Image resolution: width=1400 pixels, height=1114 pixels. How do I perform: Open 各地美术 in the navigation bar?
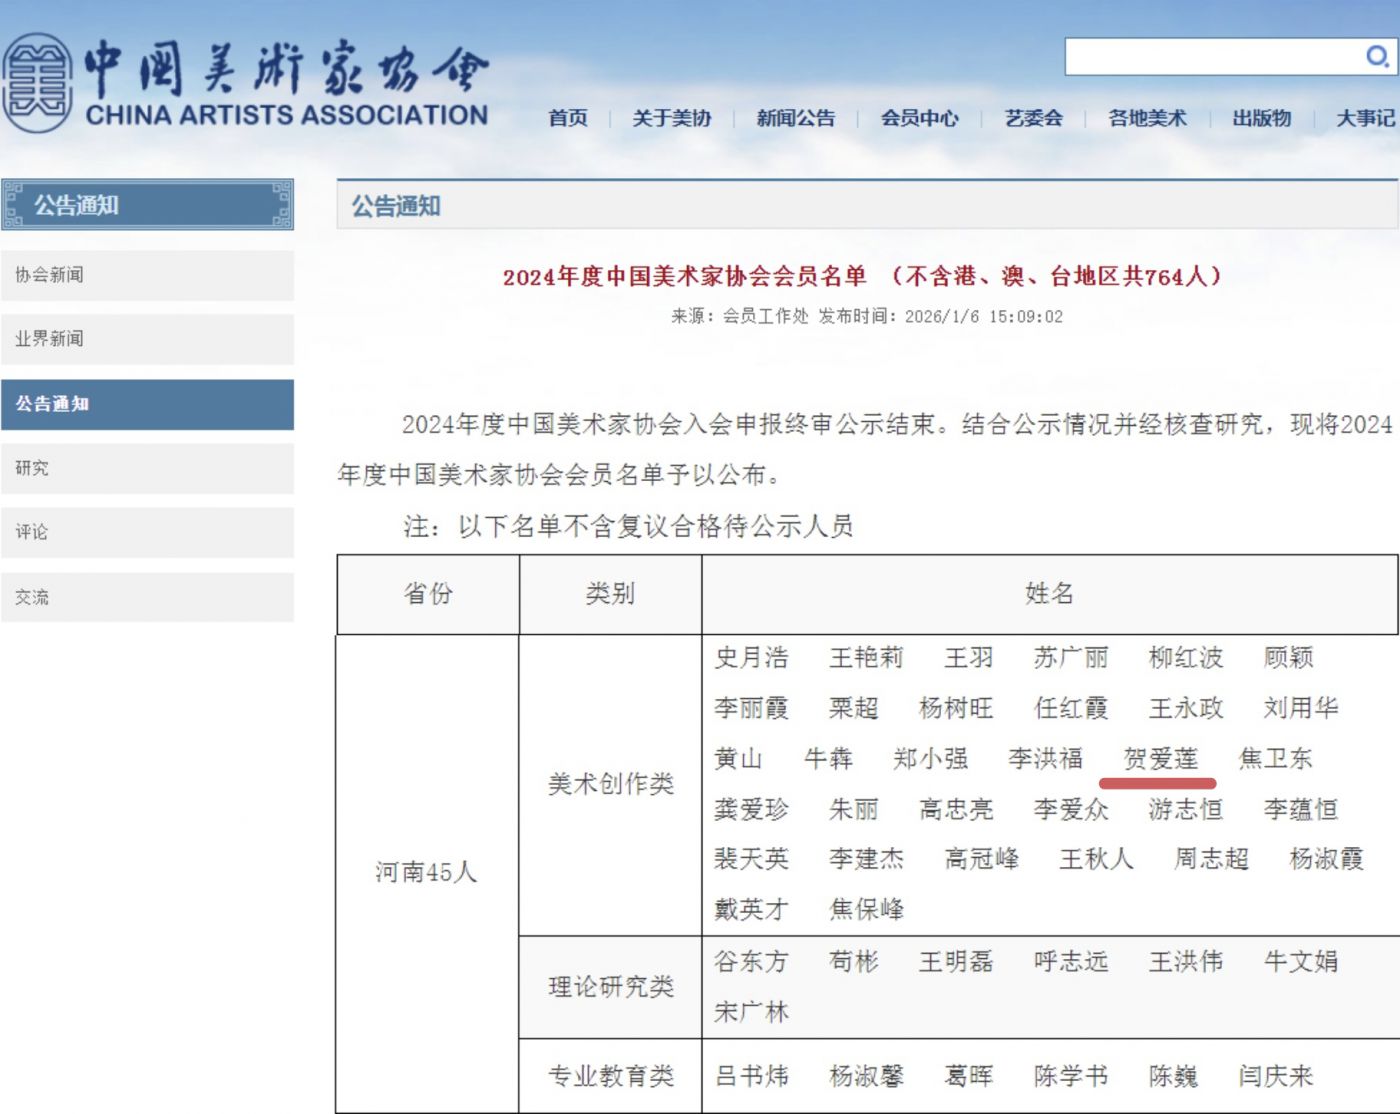[x=1147, y=118]
